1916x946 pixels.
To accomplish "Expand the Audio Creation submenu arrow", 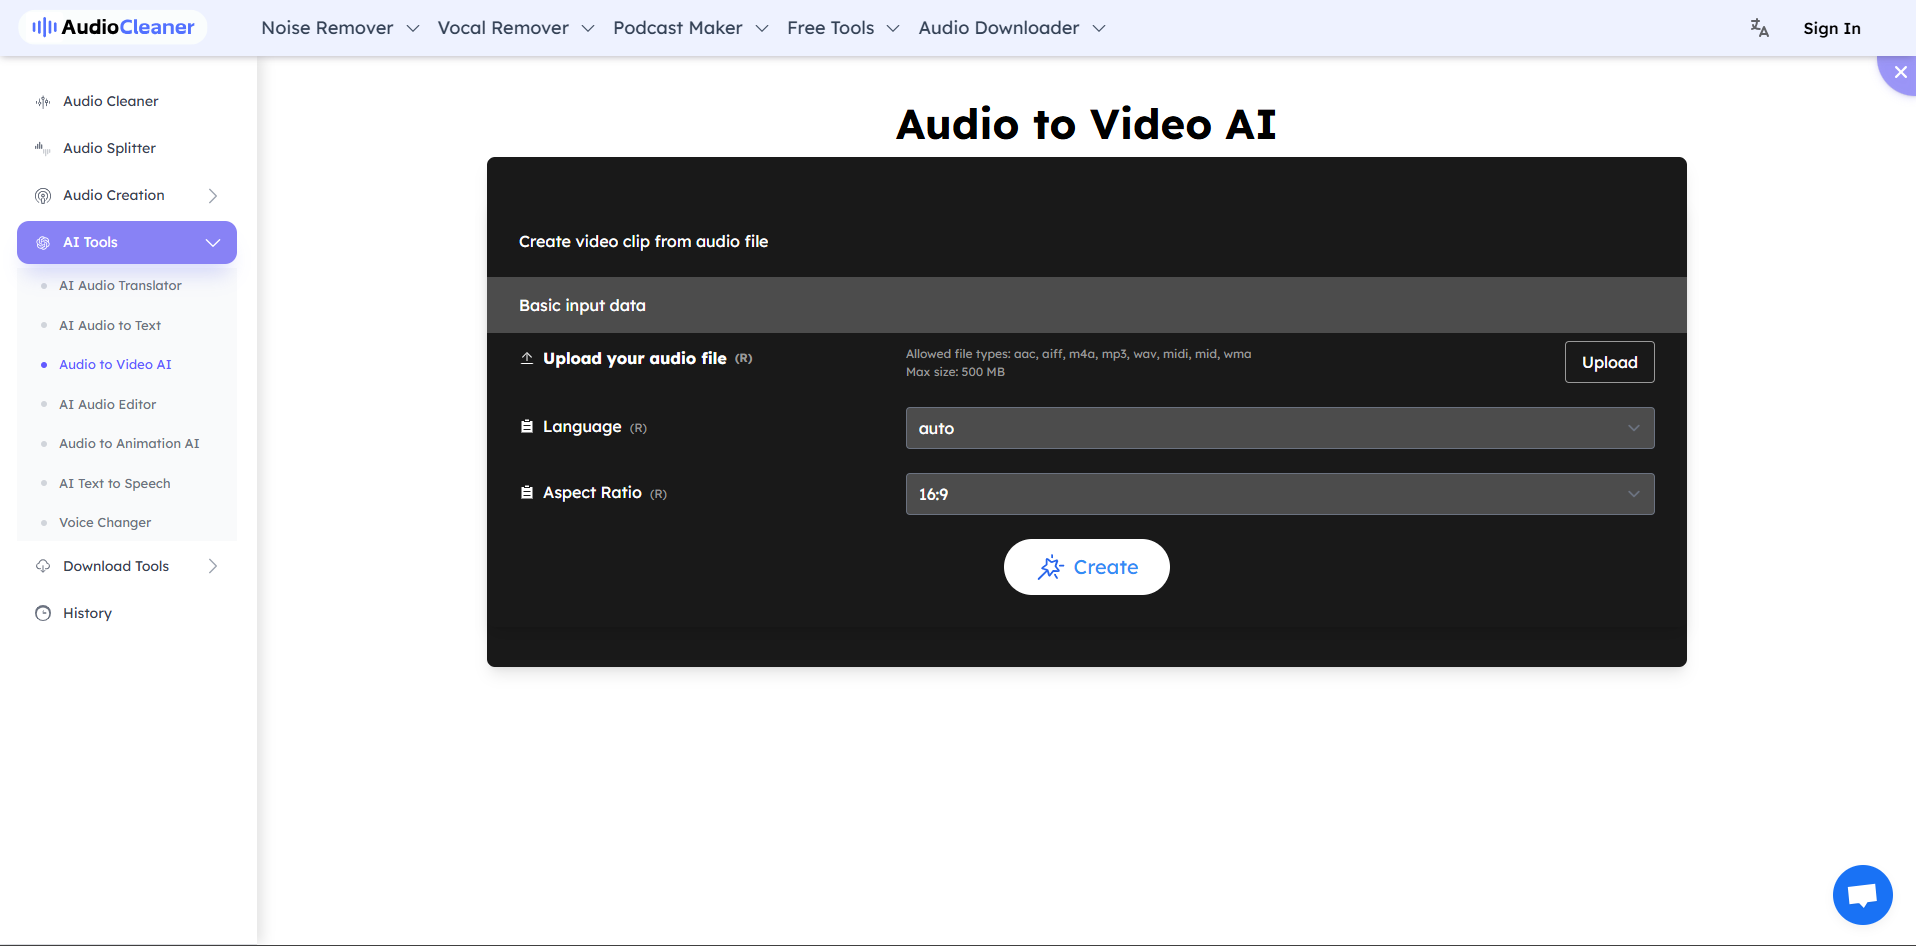I will (212, 196).
